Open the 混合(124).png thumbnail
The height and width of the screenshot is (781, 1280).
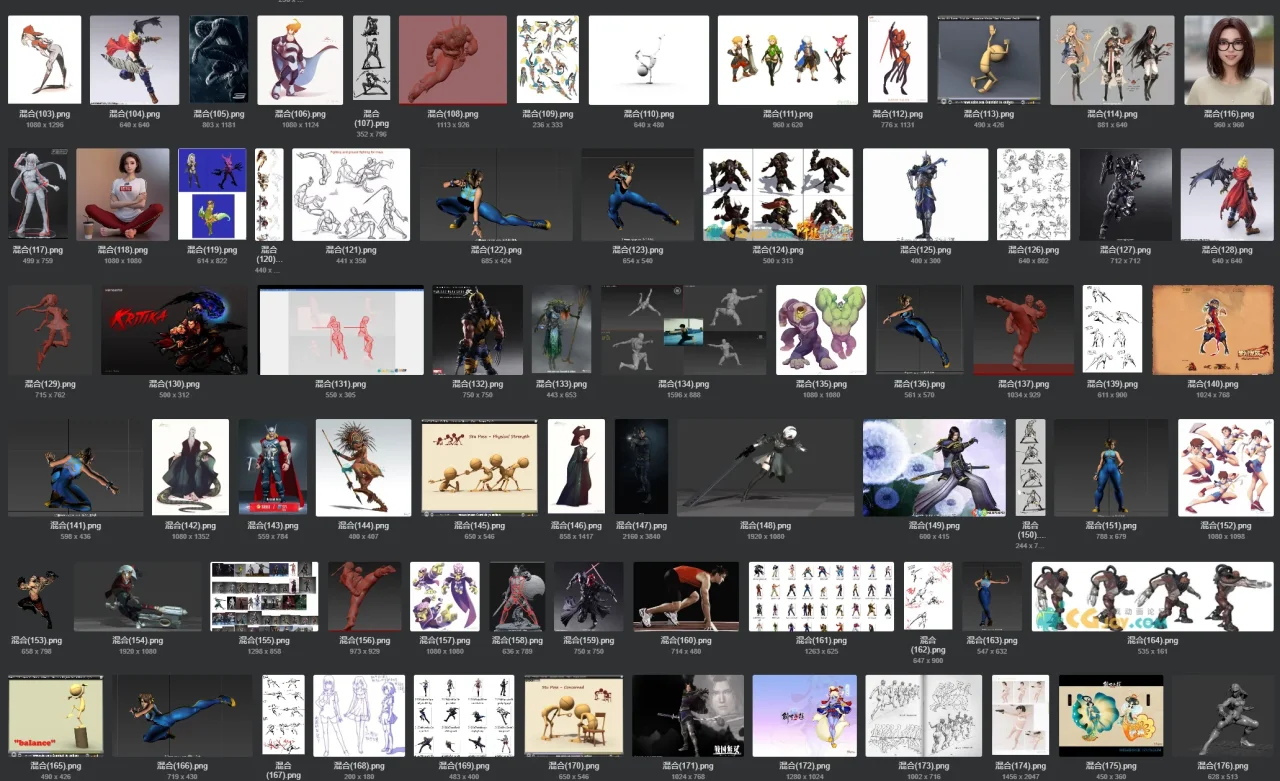point(778,195)
